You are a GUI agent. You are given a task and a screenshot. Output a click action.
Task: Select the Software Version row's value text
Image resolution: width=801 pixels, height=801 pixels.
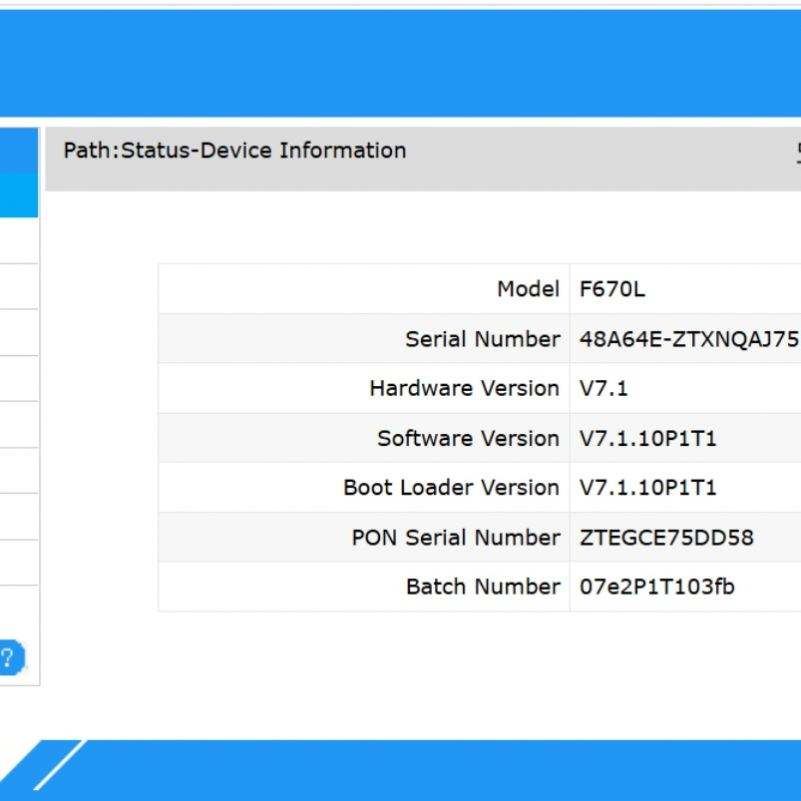(x=648, y=438)
